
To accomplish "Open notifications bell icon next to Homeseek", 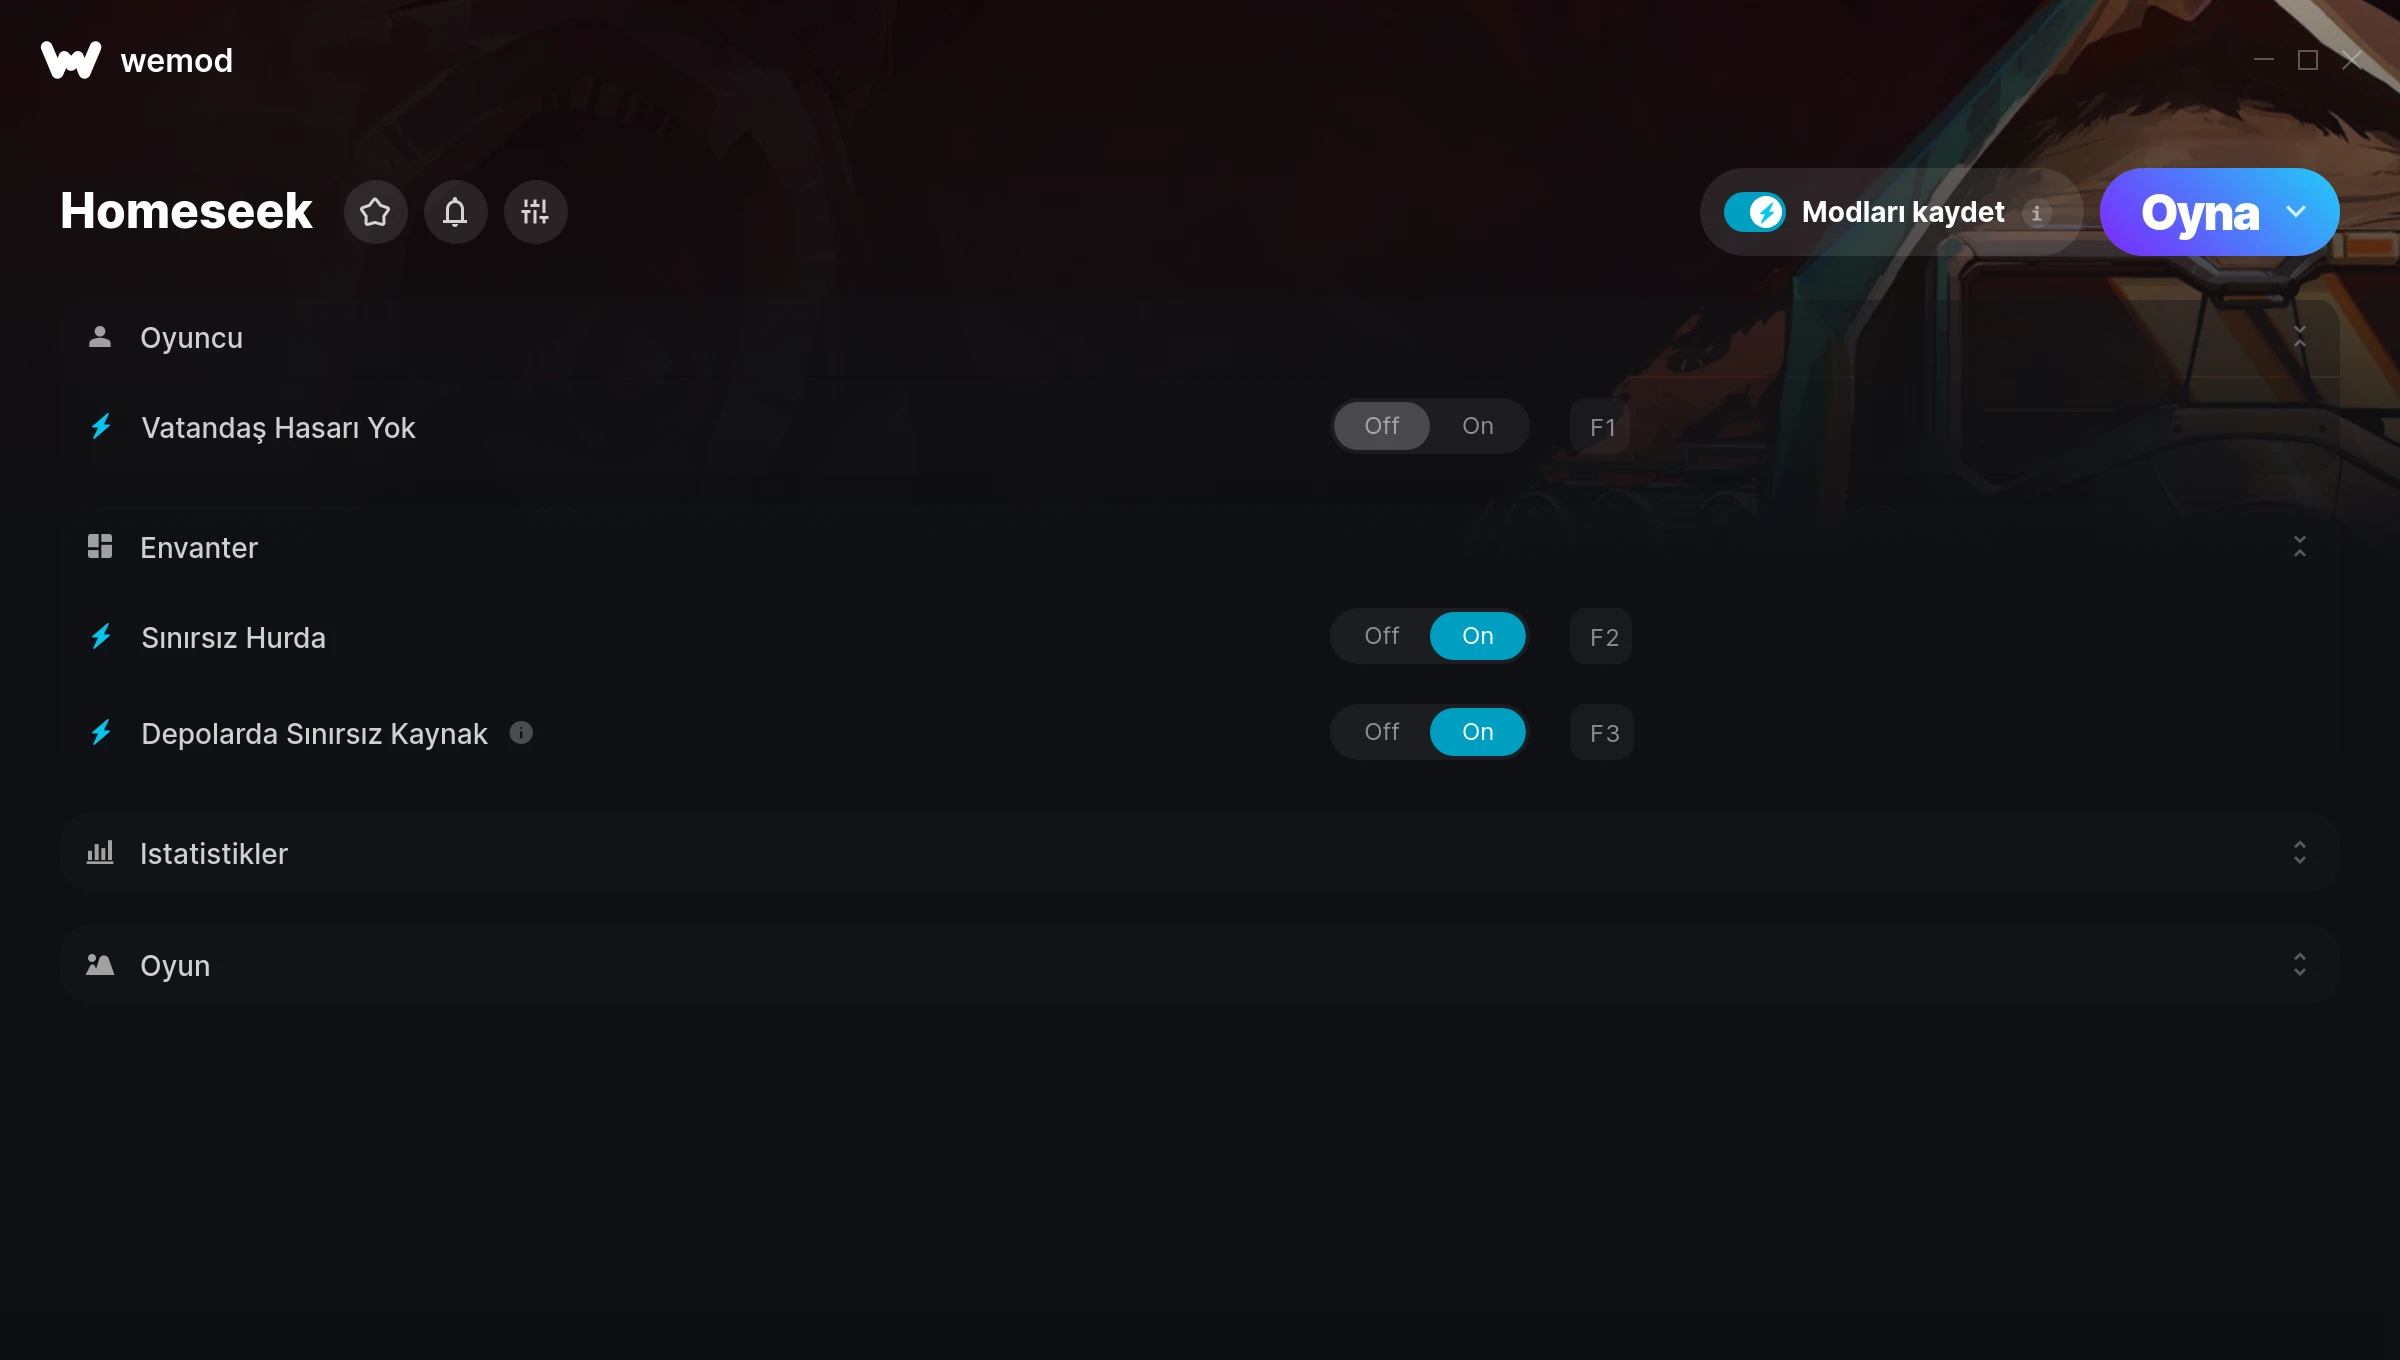I will pos(455,212).
